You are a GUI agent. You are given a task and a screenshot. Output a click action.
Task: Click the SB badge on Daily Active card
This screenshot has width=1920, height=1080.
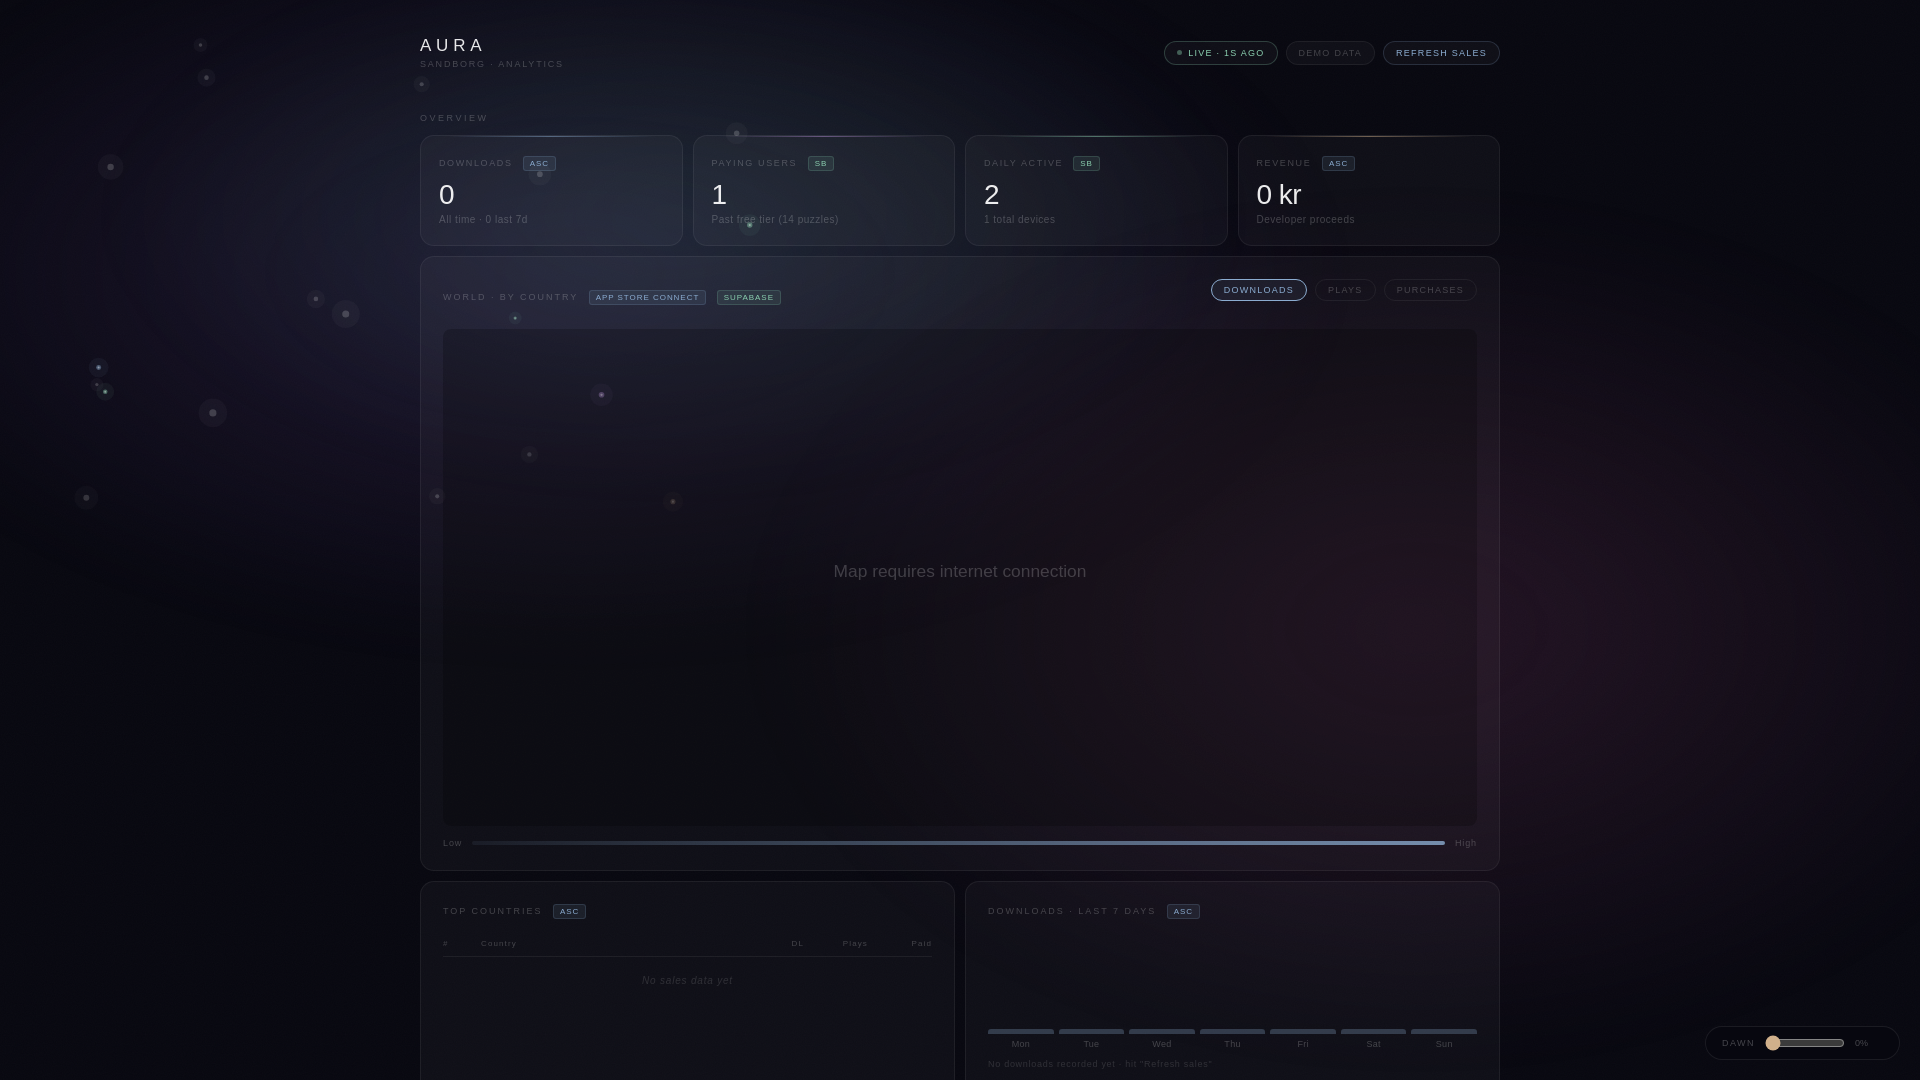click(x=1086, y=164)
